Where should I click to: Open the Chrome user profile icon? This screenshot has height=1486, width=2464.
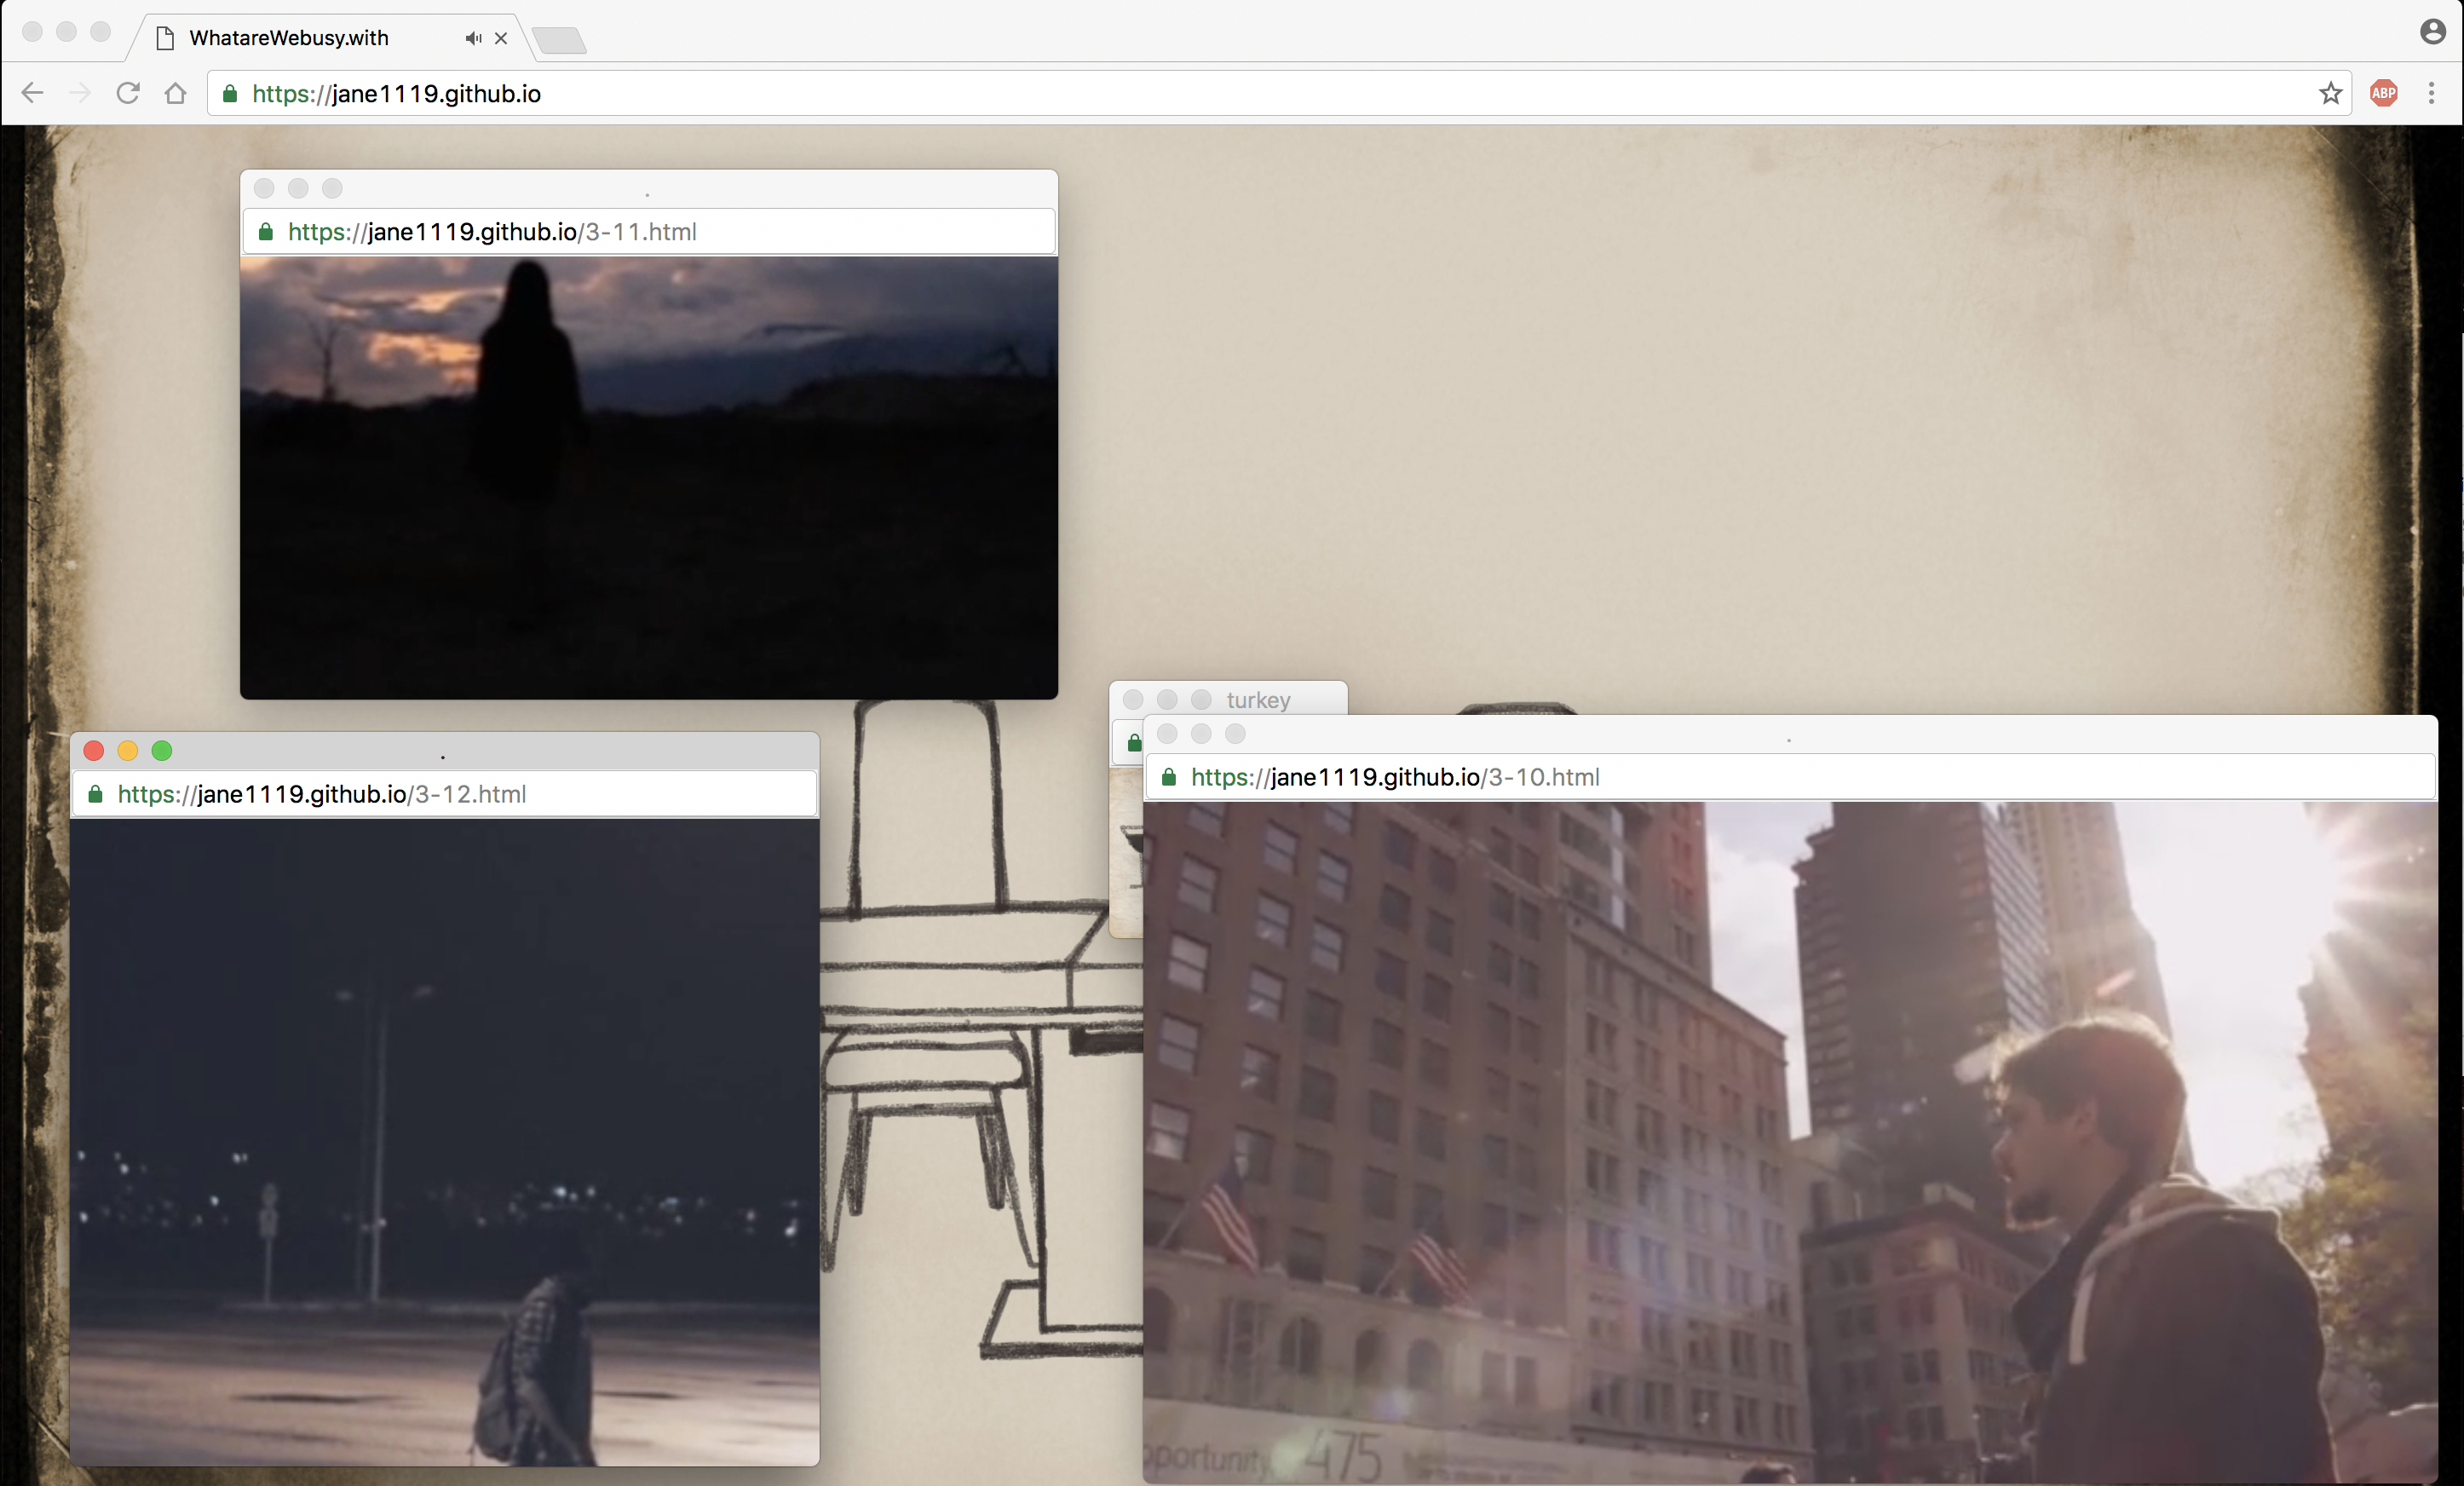click(2432, 32)
